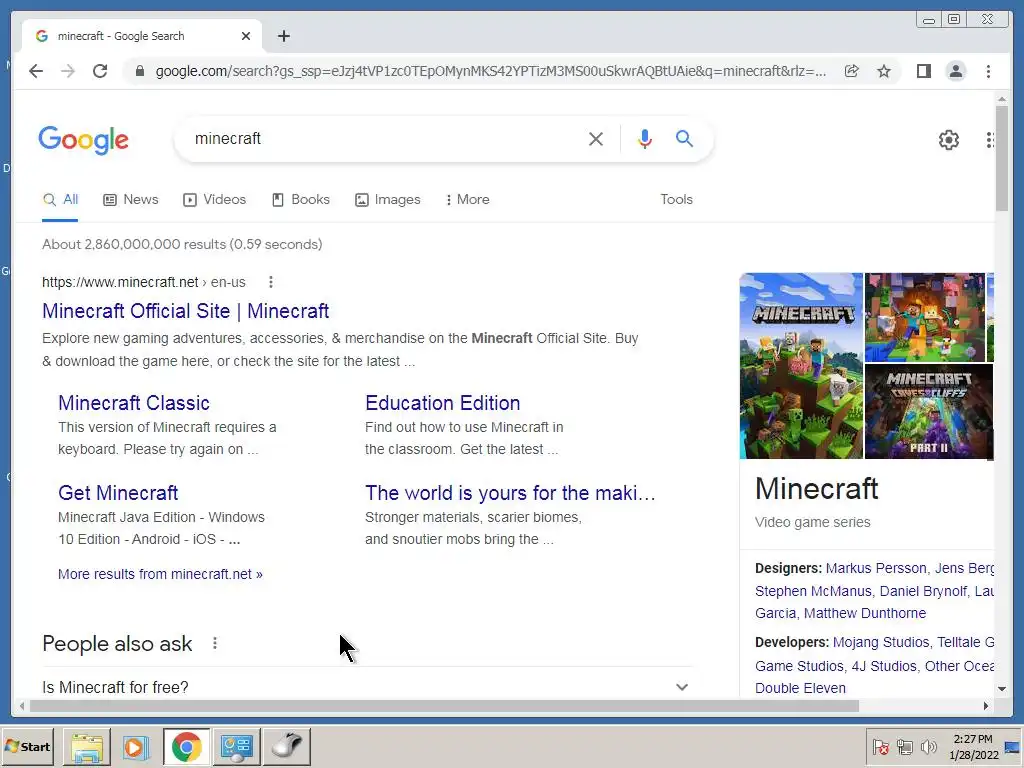Bookmark this tab with the star

(884, 71)
